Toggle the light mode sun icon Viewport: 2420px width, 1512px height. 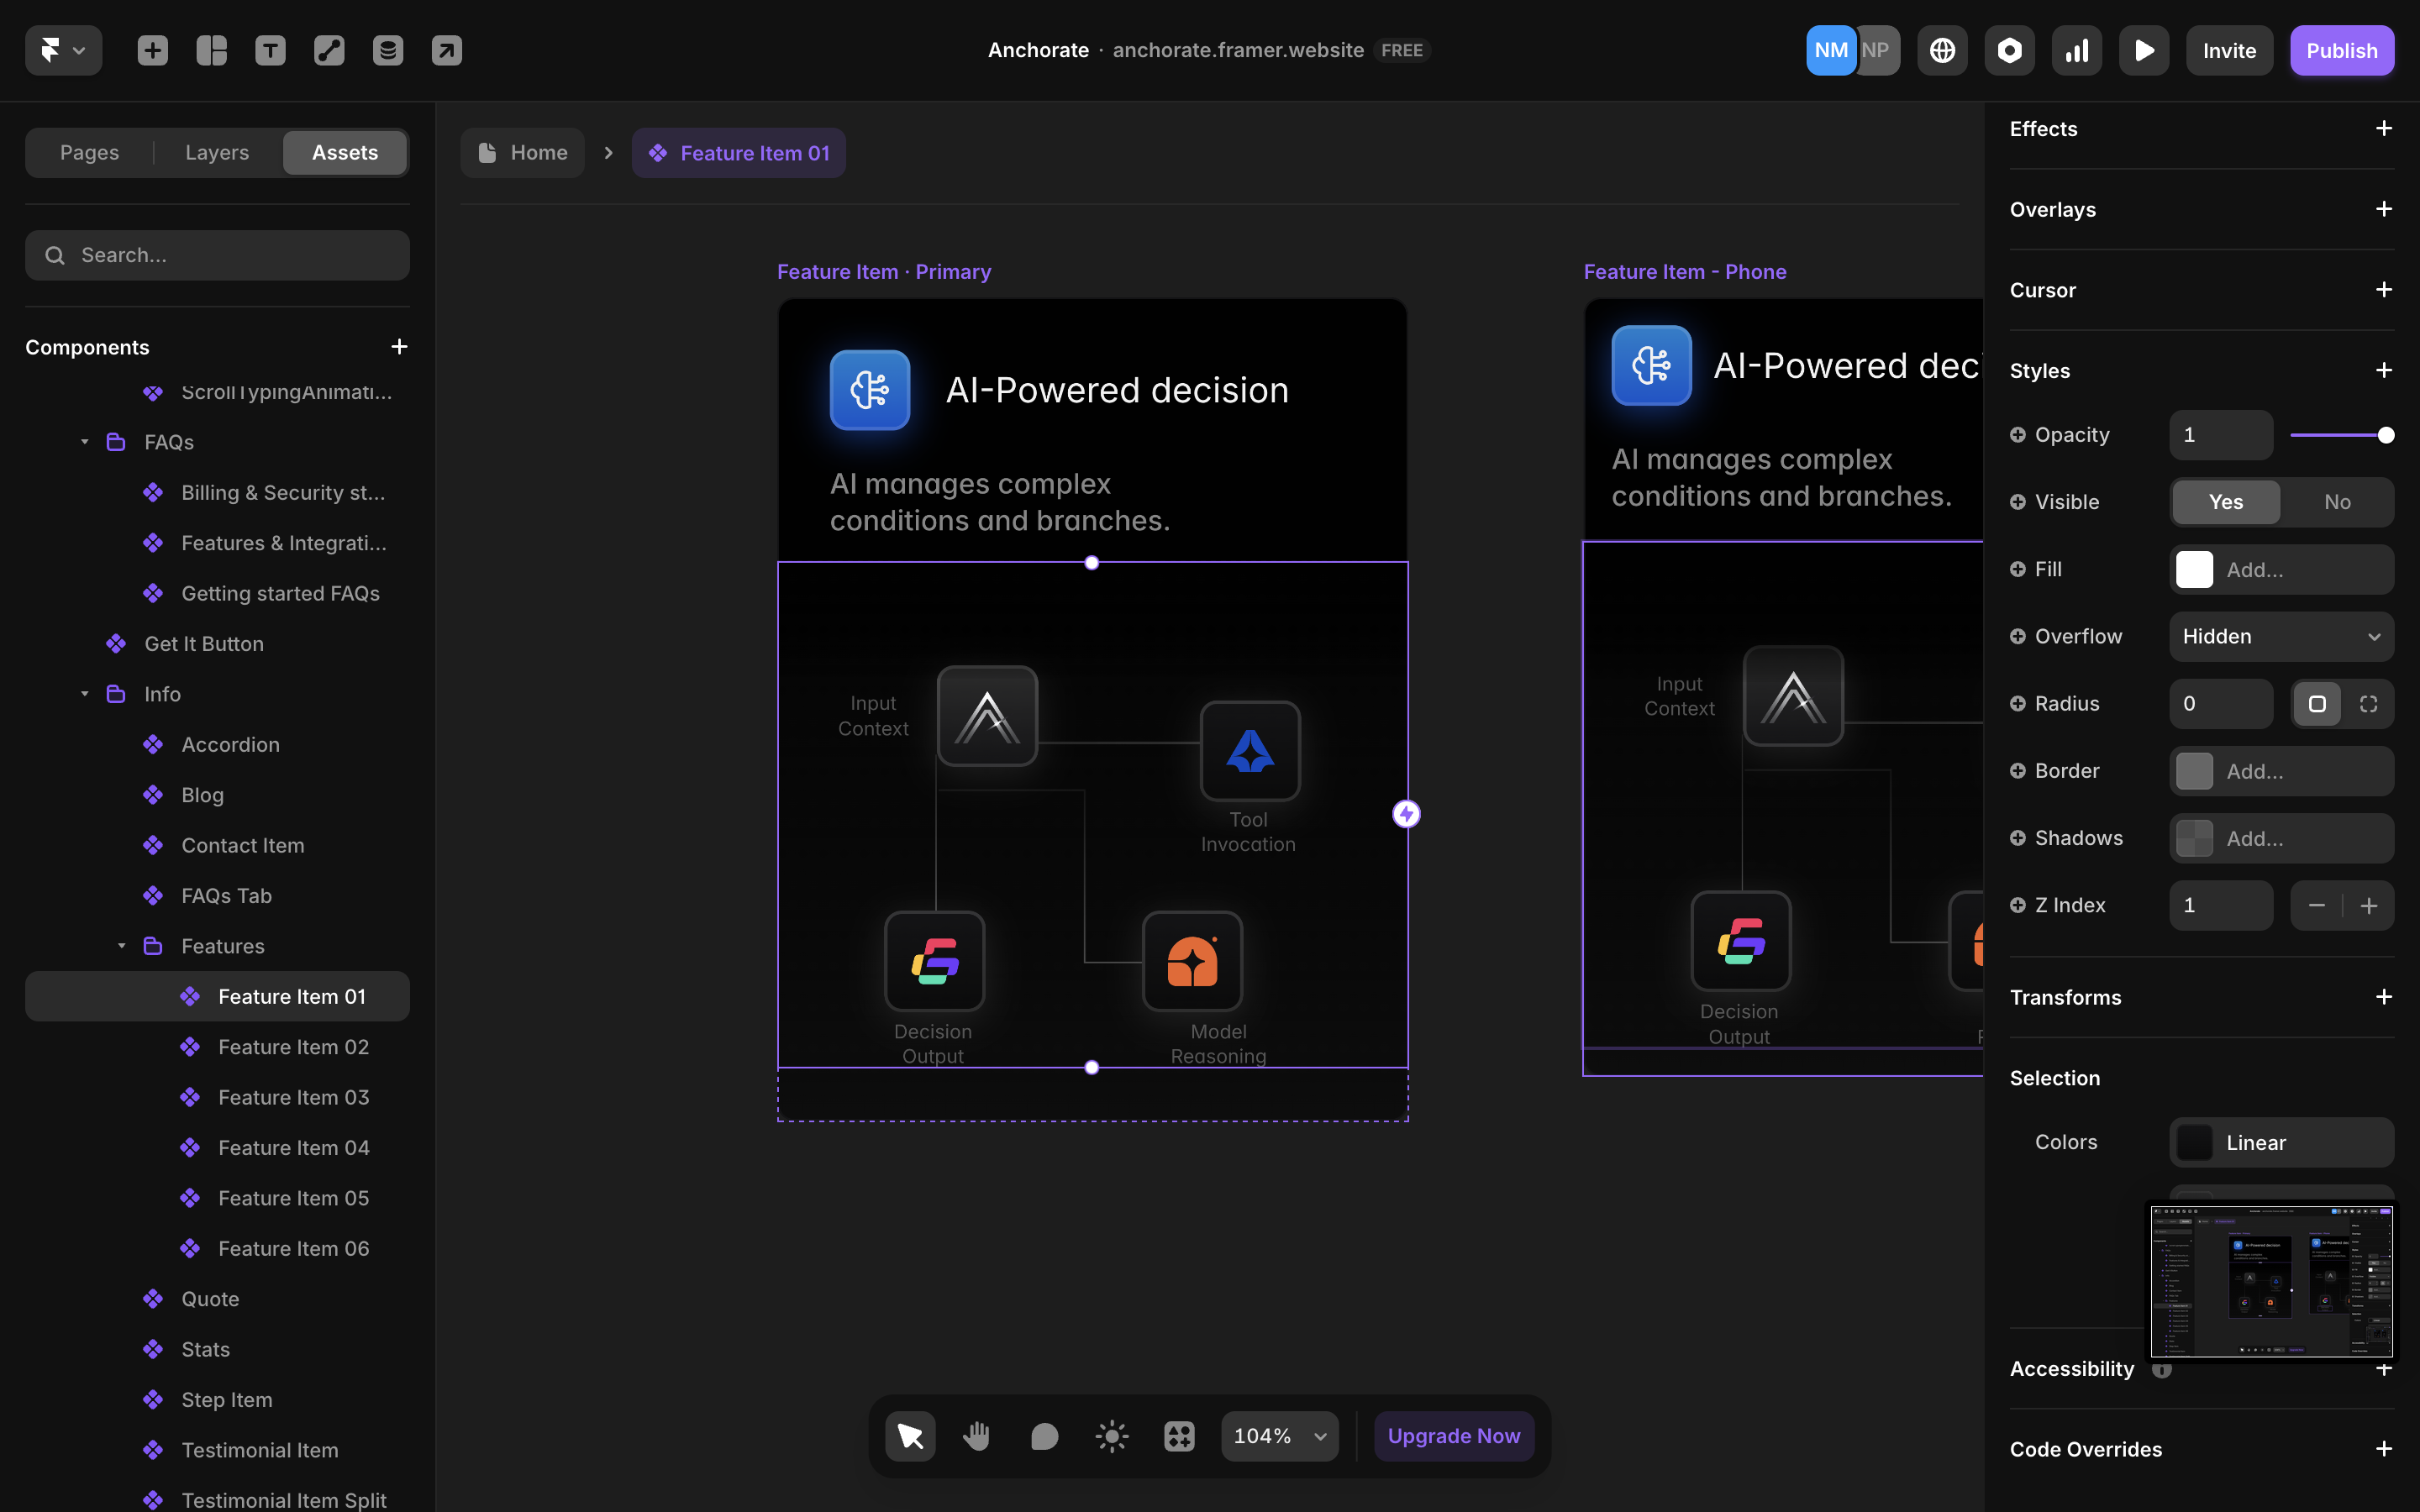click(1111, 1436)
